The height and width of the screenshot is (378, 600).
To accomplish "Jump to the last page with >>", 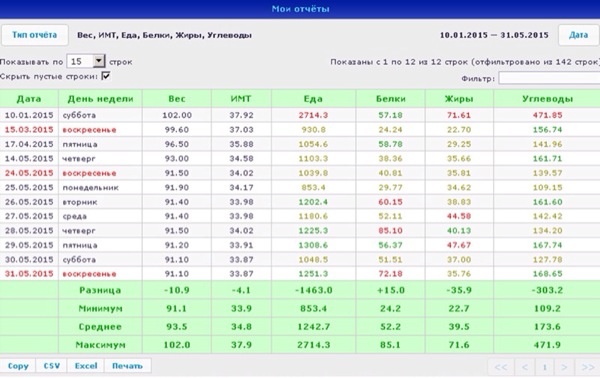I will (587, 367).
